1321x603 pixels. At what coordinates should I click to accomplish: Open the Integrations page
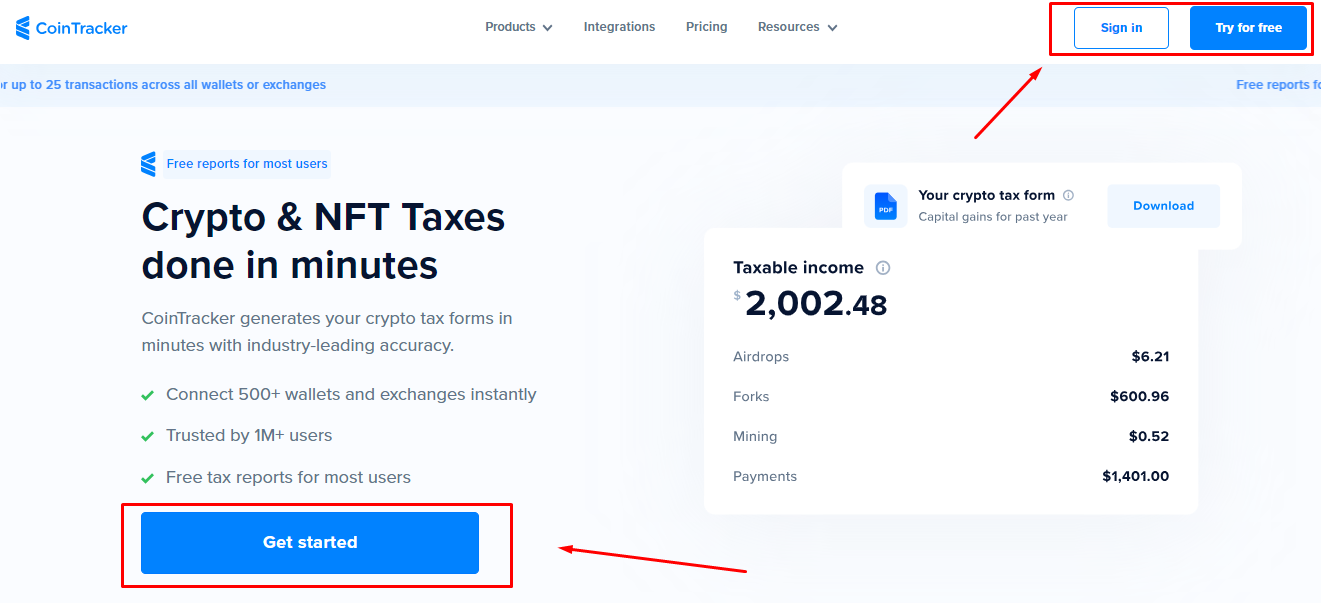click(x=619, y=27)
